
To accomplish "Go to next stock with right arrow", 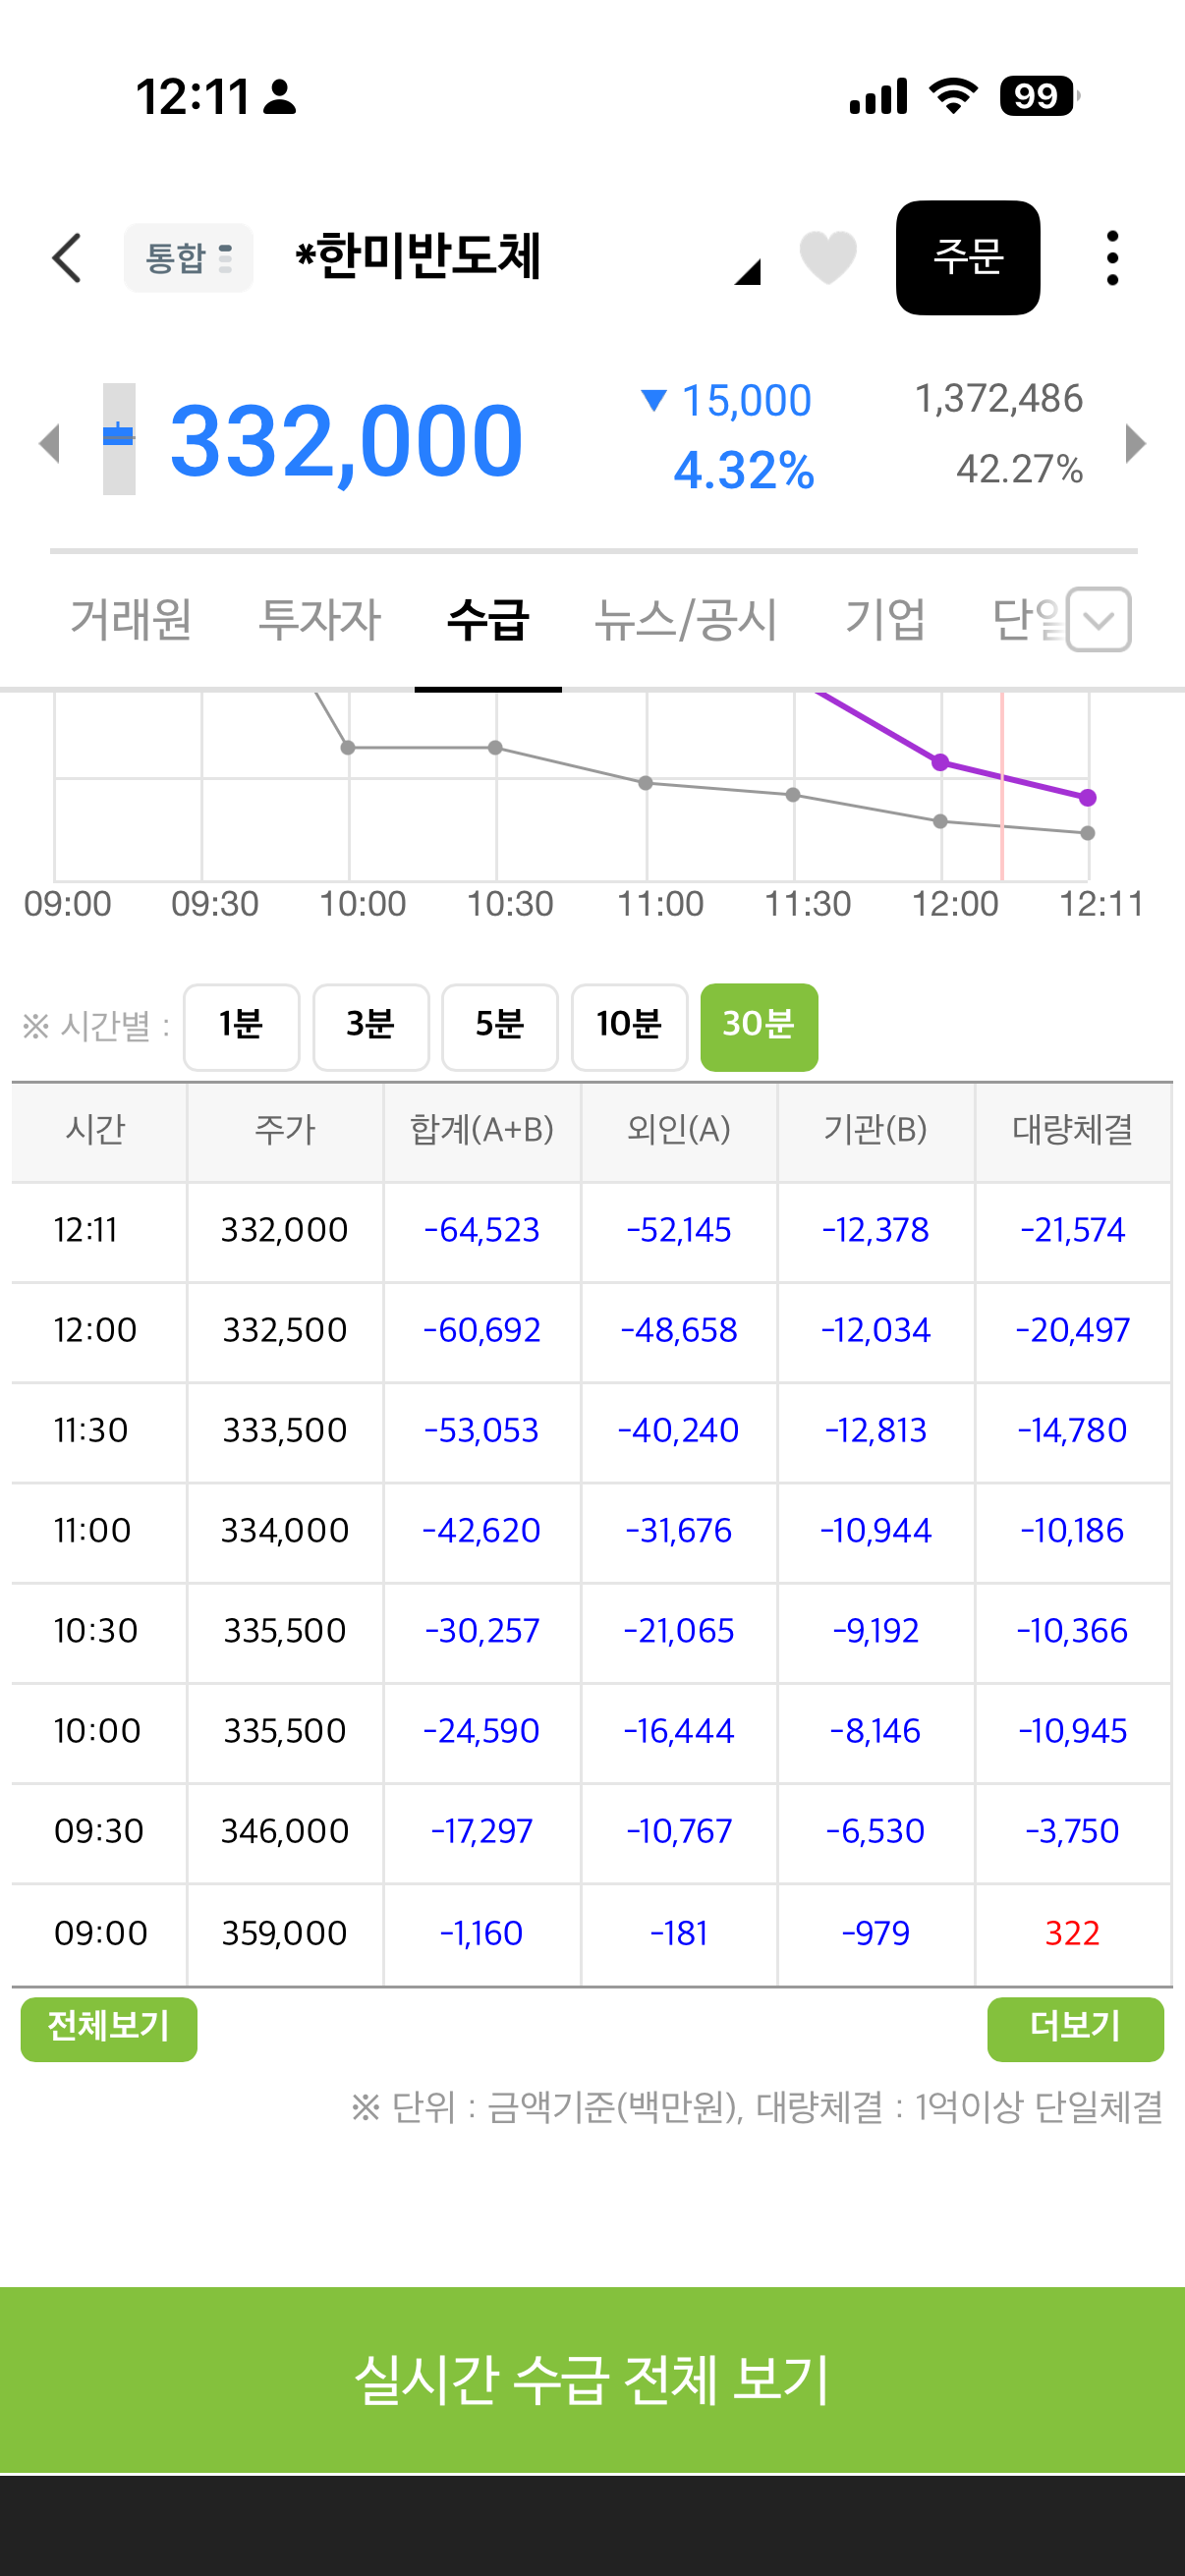I will click(x=1135, y=443).
